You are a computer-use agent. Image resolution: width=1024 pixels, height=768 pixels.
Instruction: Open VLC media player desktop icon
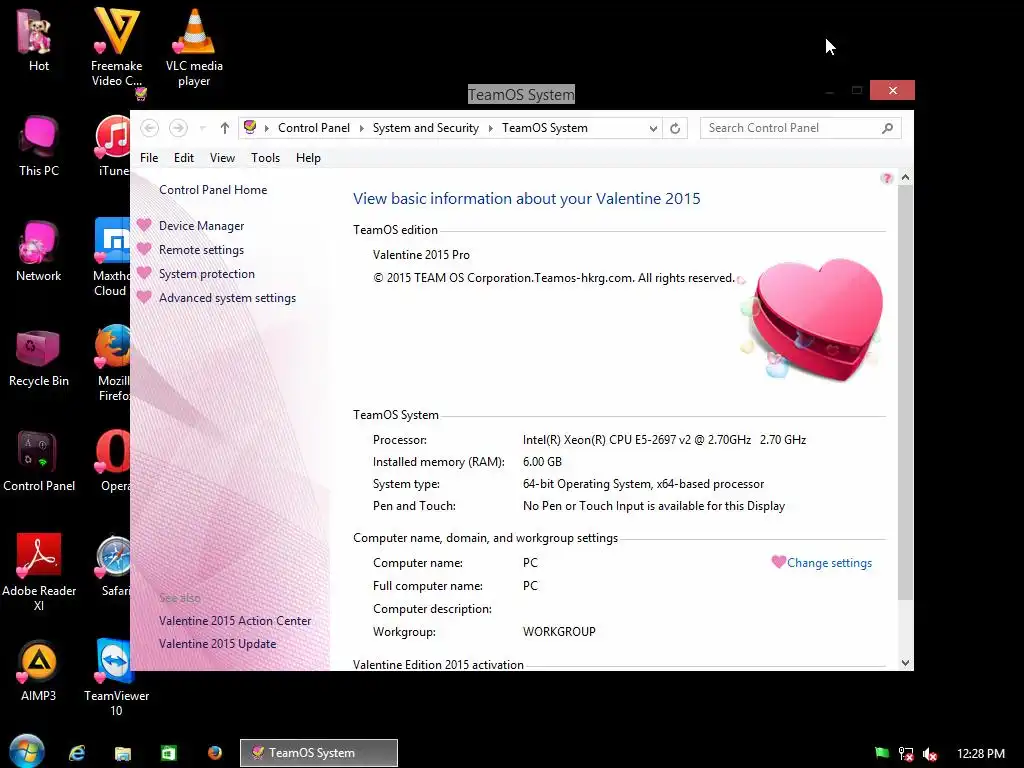(194, 46)
